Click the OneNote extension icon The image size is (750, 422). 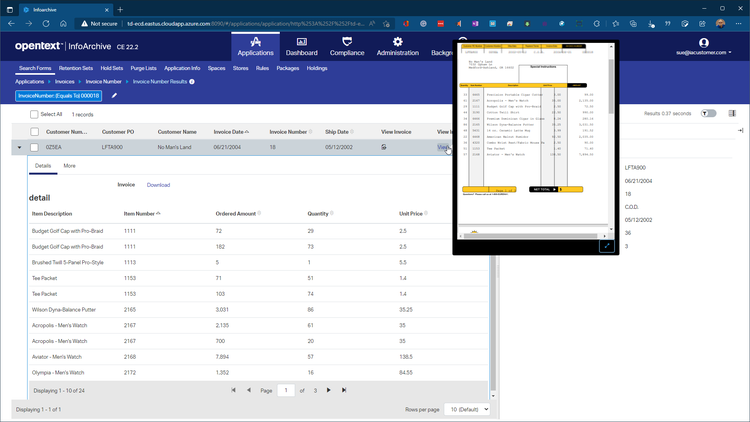point(475,23)
